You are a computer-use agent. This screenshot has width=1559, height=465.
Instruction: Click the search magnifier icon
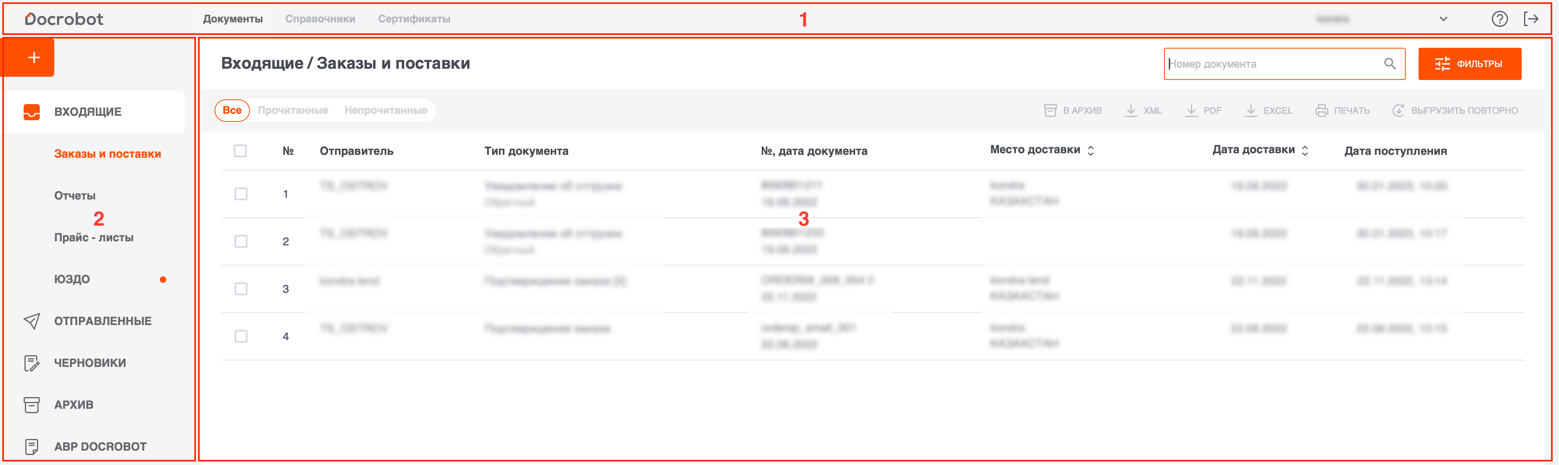(x=1389, y=64)
